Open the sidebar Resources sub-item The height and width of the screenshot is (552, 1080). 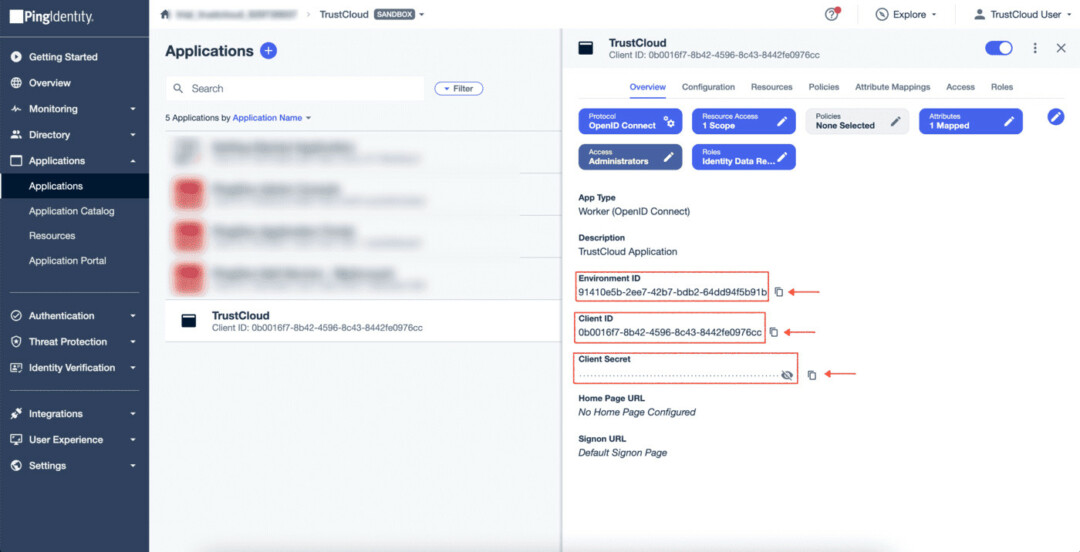pos(52,236)
